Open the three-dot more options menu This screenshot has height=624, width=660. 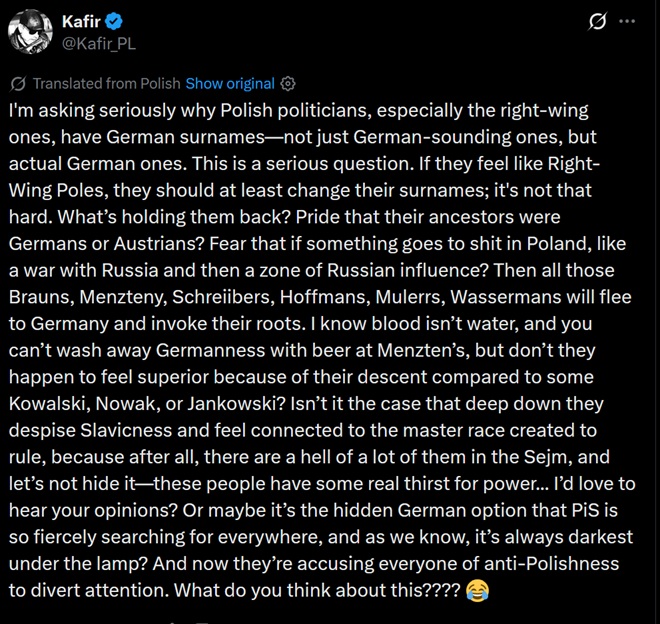click(x=627, y=21)
